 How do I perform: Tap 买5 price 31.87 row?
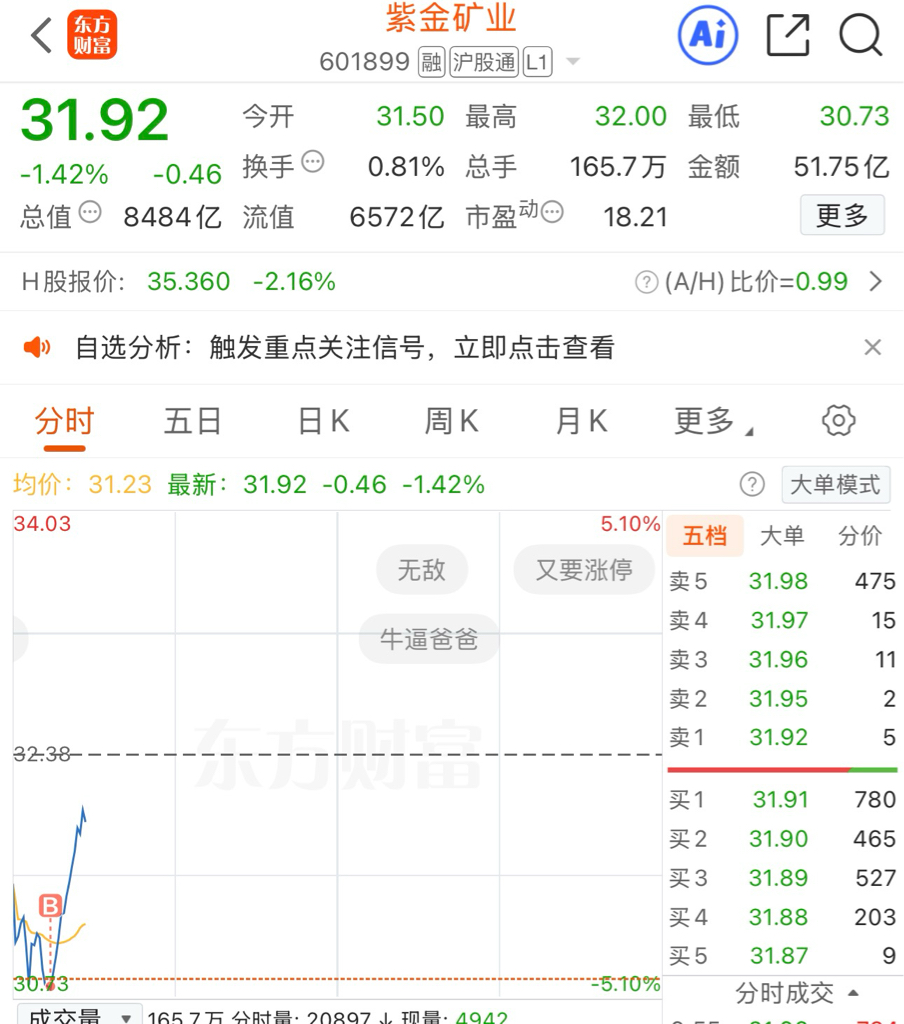coord(782,956)
